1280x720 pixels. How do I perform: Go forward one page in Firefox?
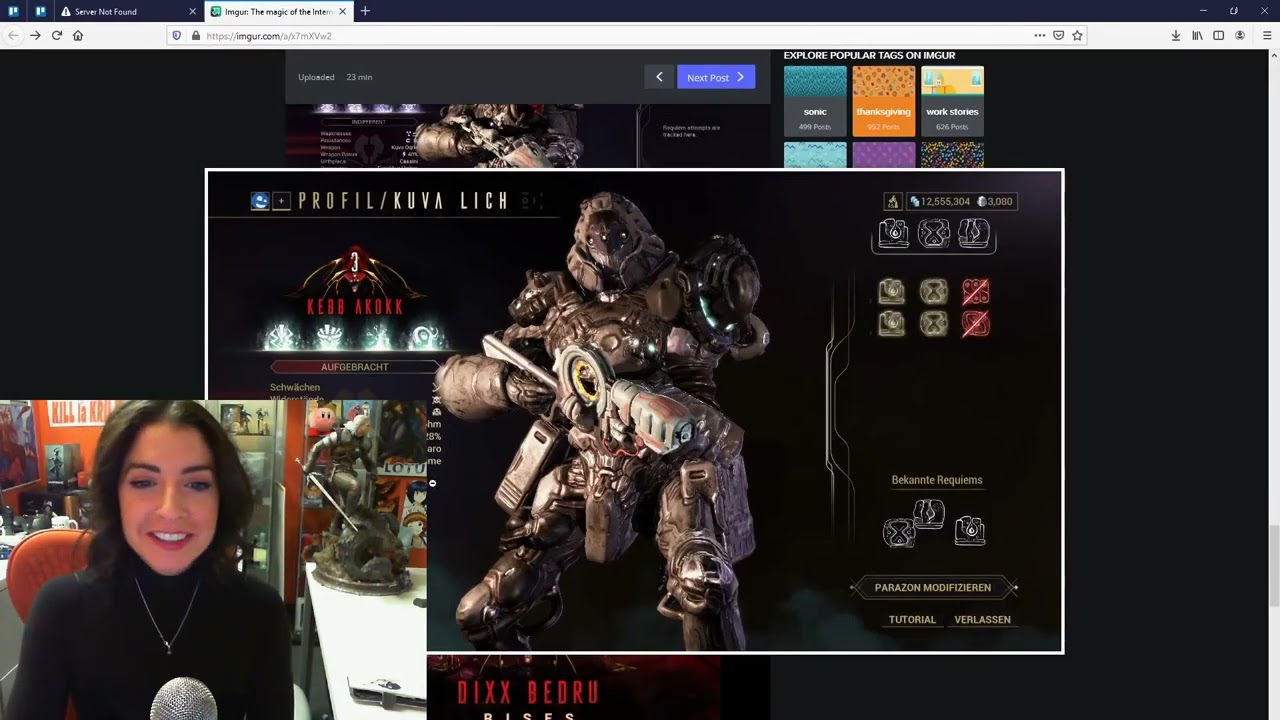(x=35, y=35)
